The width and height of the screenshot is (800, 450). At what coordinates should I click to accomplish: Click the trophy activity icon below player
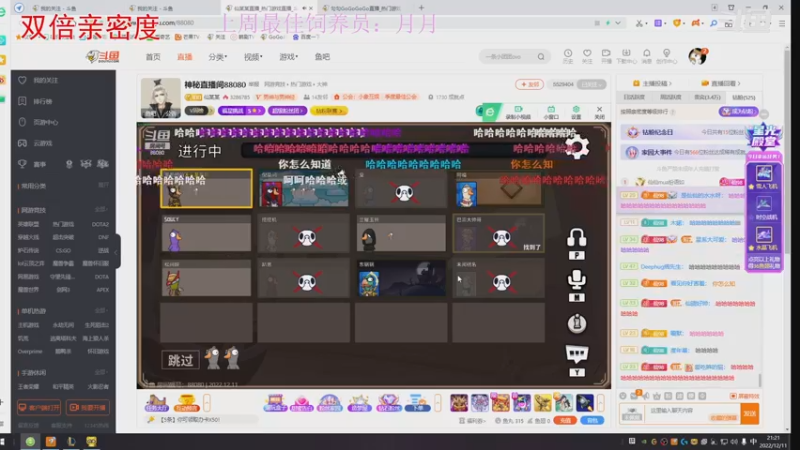[x=186, y=403]
